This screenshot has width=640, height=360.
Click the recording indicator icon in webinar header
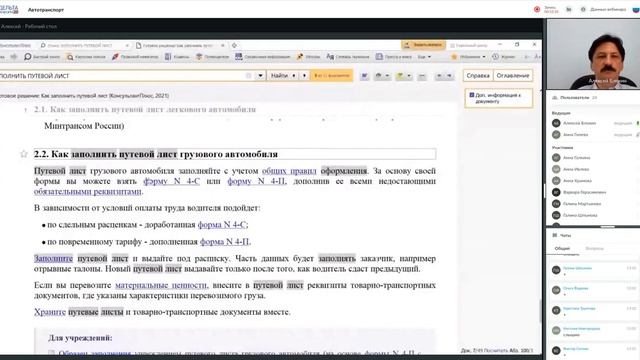click(x=537, y=9)
